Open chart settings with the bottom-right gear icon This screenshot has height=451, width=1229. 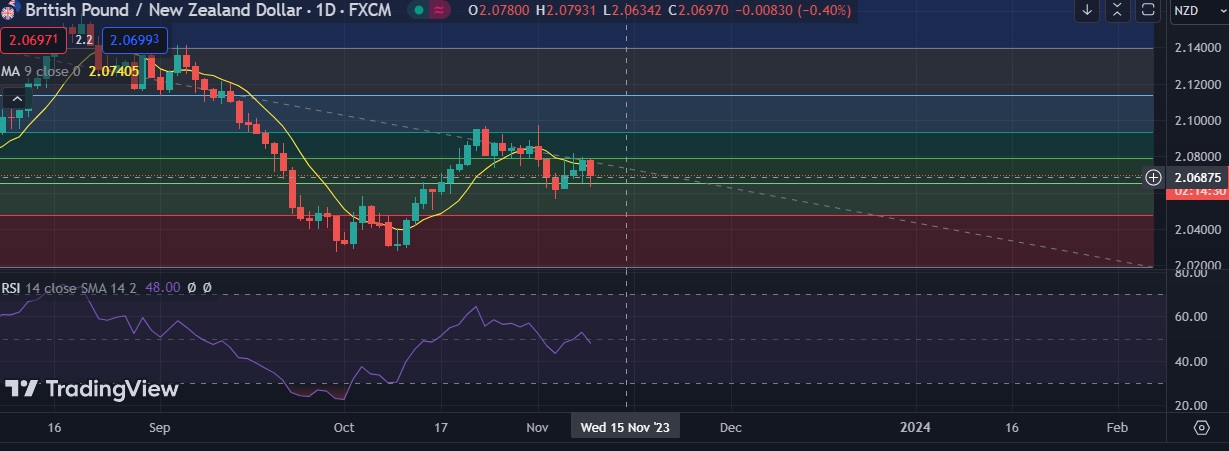pyautogui.click(x=1201, y=427)
